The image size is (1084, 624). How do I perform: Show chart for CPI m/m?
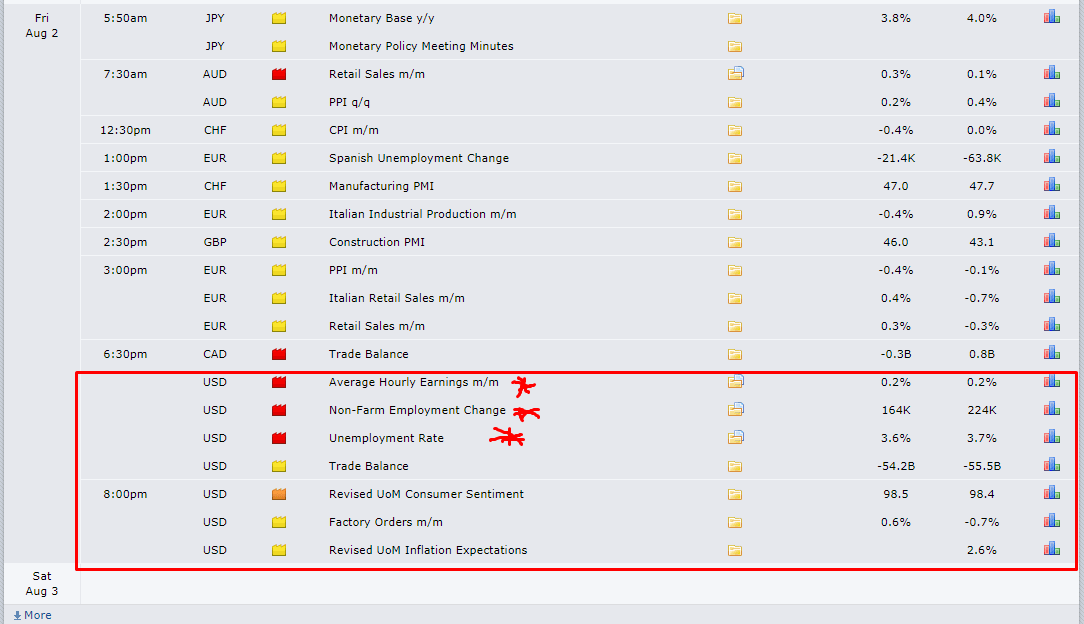pos(1052,129)
